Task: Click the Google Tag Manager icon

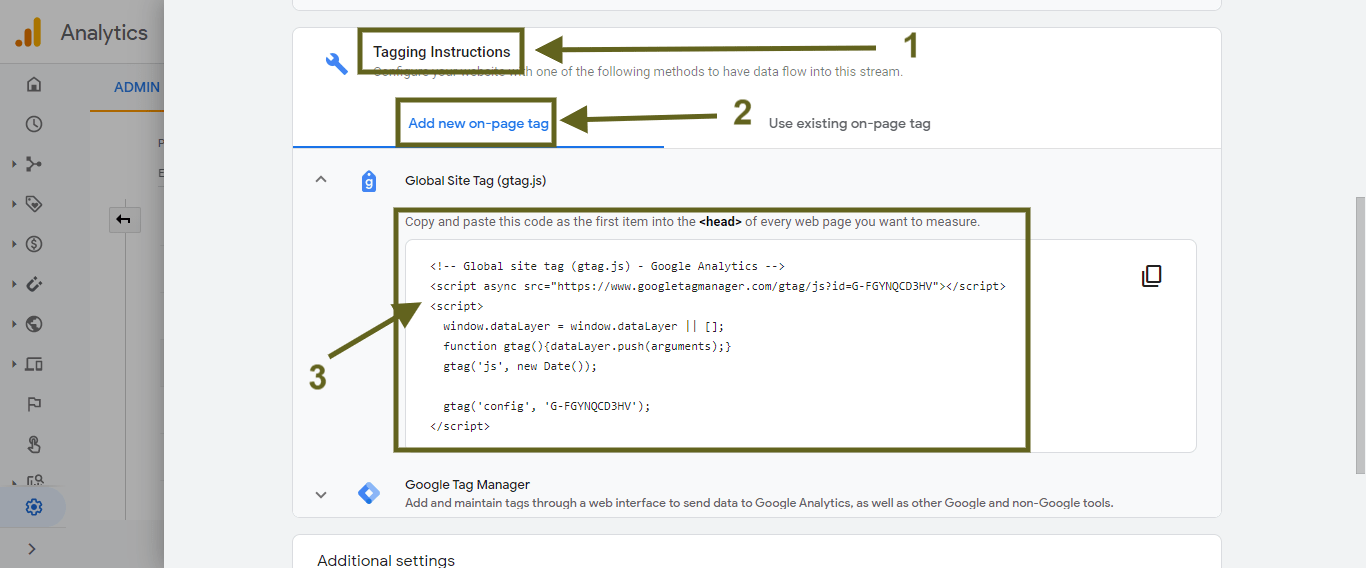Action: pos(369,493)
